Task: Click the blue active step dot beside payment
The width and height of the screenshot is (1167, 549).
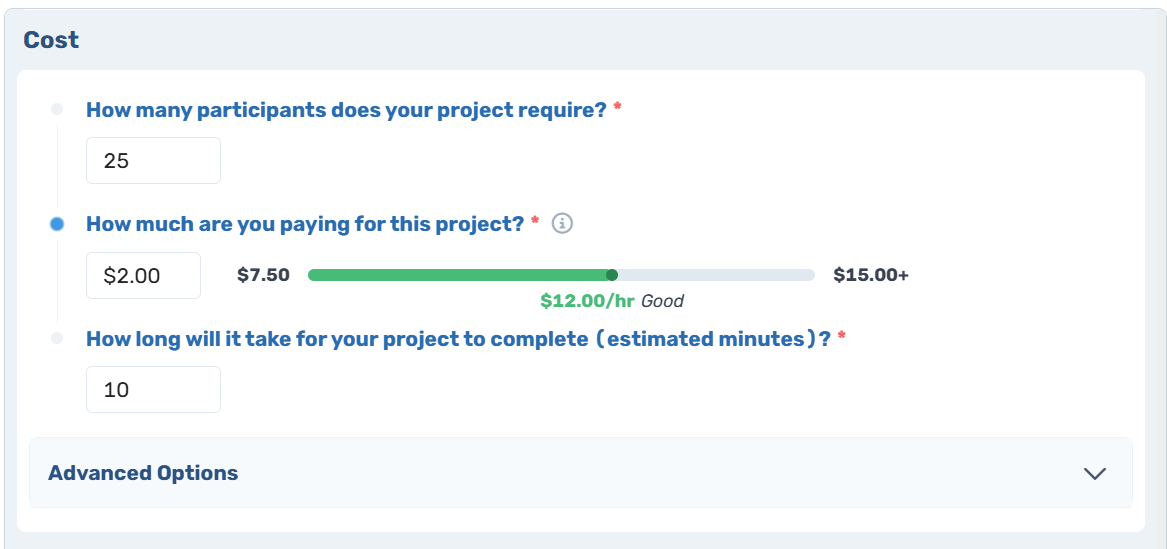Action: 57,224
